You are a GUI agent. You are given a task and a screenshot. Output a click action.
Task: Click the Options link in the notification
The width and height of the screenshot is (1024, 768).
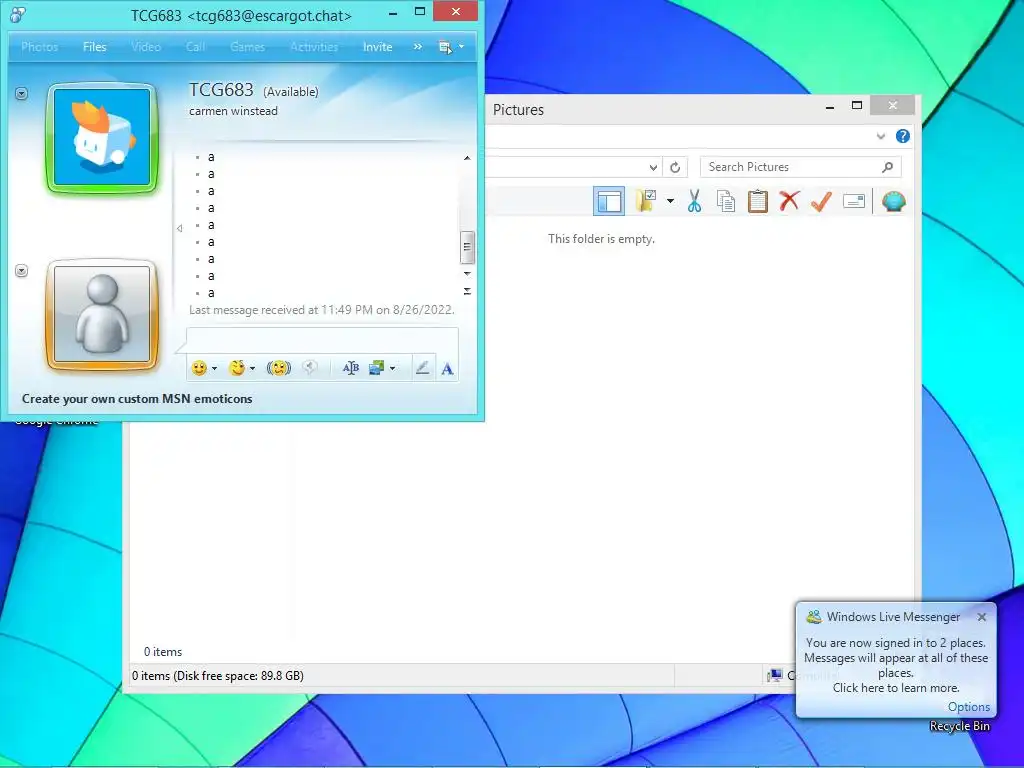[x=968, y=707]
